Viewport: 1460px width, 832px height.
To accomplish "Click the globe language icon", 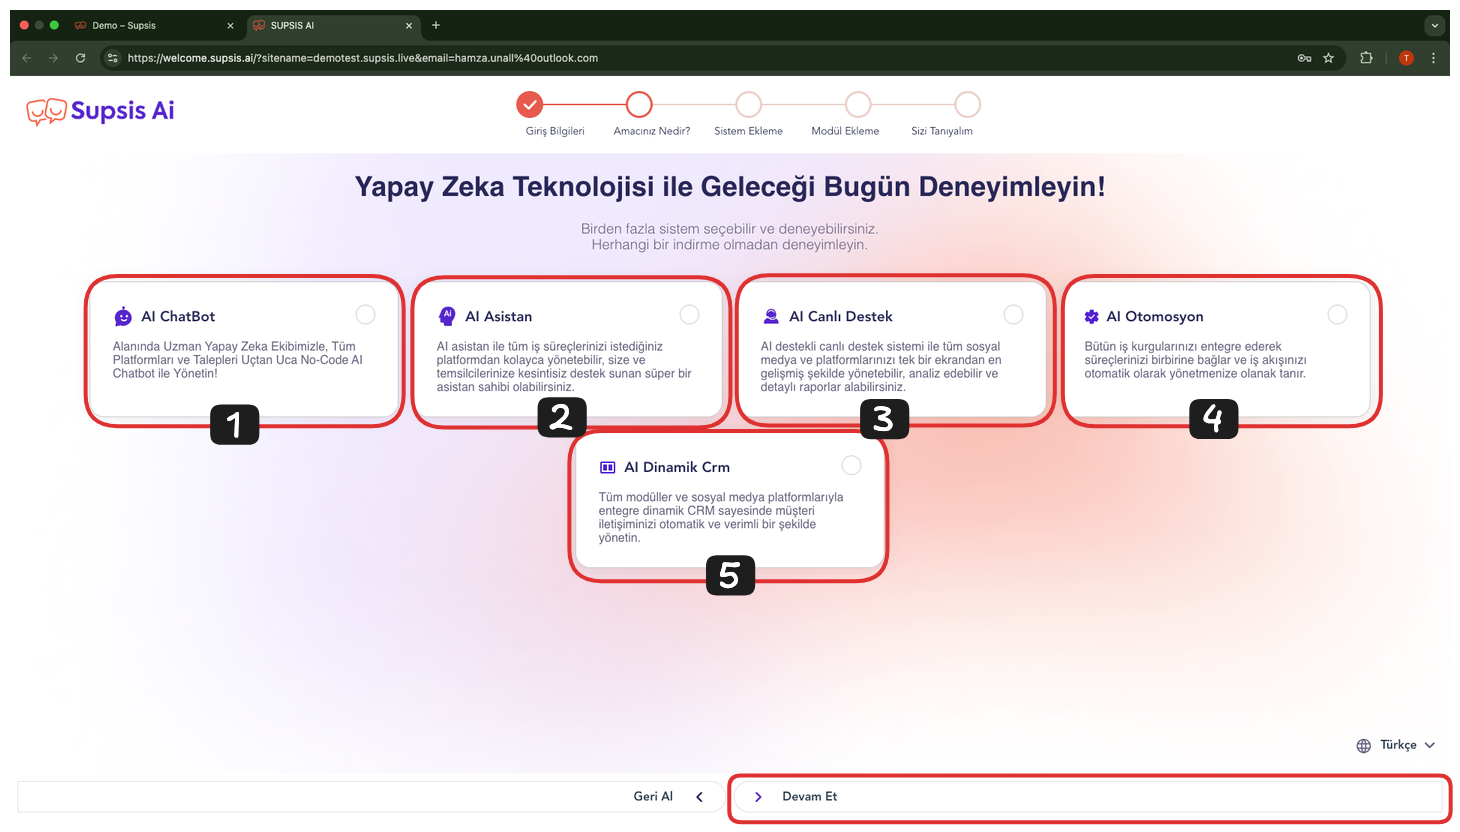I will 1364,745.
